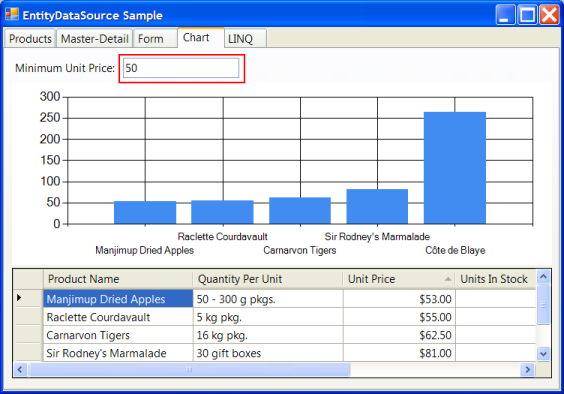The width and height of the screenshot is (564, 394).
Task: Select the Manjimup Dried Apples cell
Action: pyautogui.click(x=118, y=299)
